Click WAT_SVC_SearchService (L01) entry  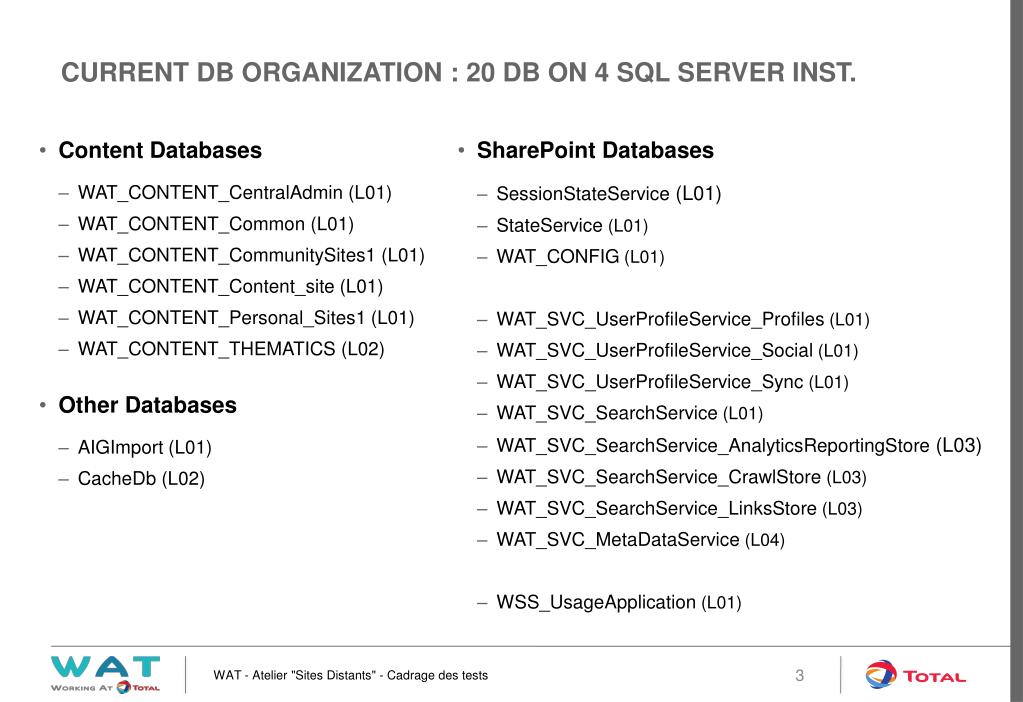630,414
